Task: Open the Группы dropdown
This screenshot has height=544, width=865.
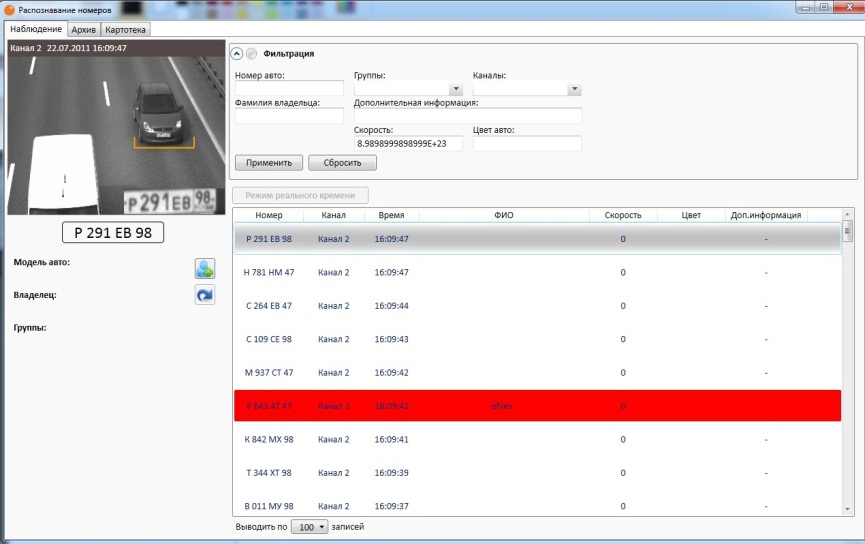Action: [456, 89]
